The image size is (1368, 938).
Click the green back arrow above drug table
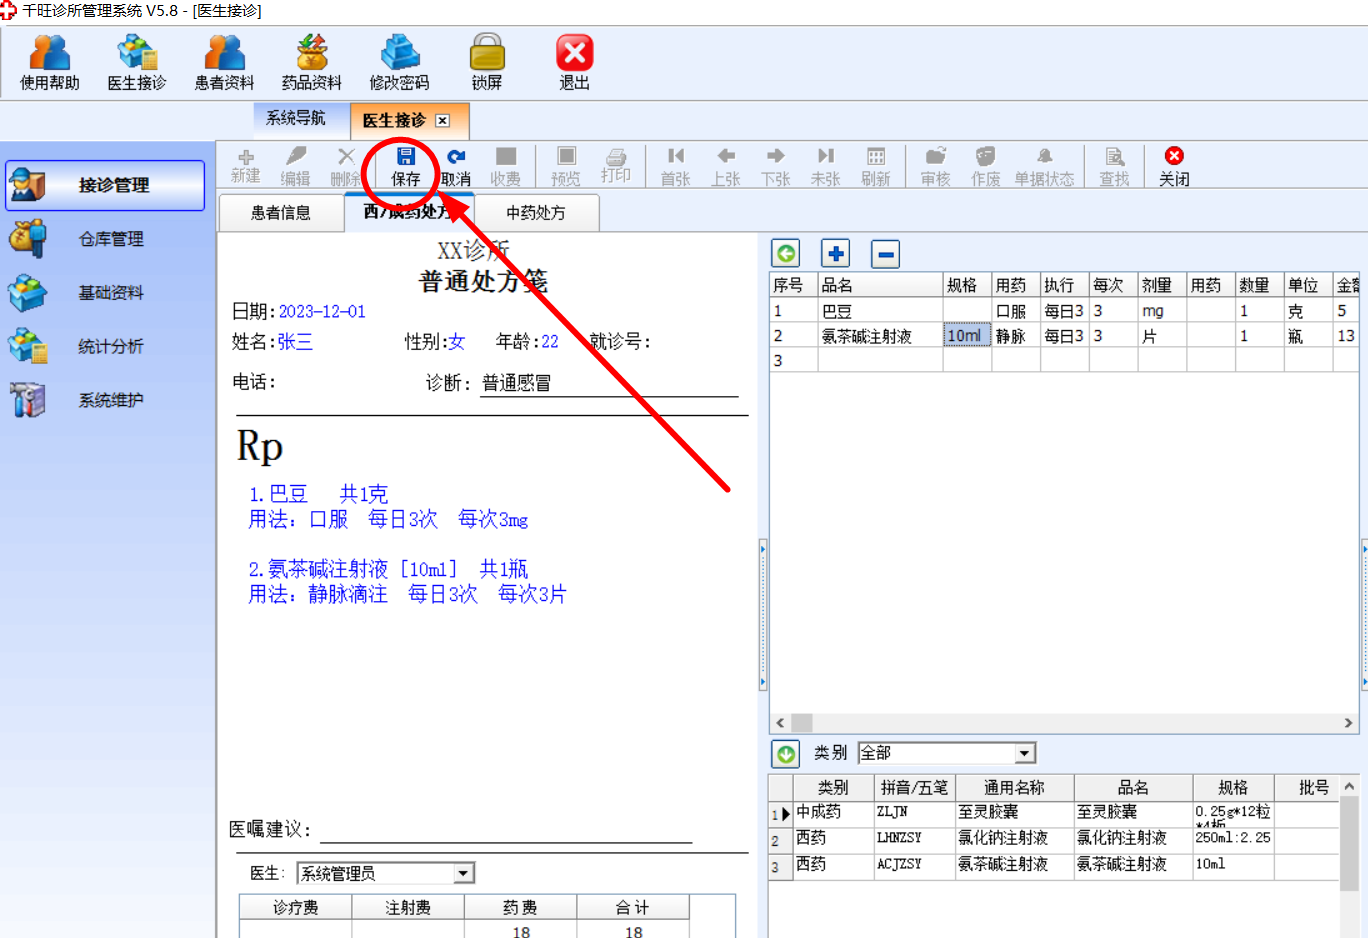[786, 254]
